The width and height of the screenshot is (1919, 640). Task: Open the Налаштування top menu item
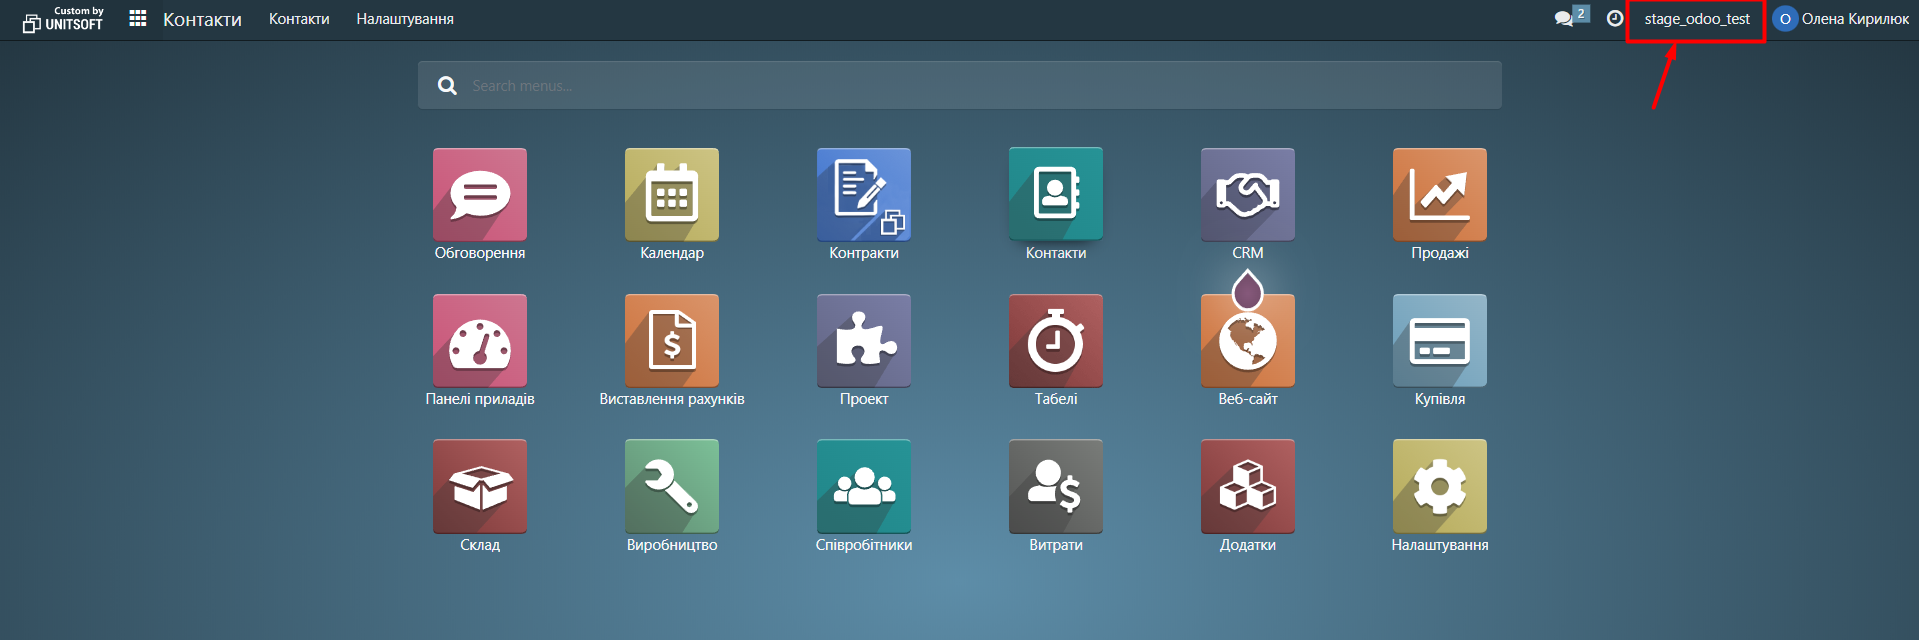(405, 19)
